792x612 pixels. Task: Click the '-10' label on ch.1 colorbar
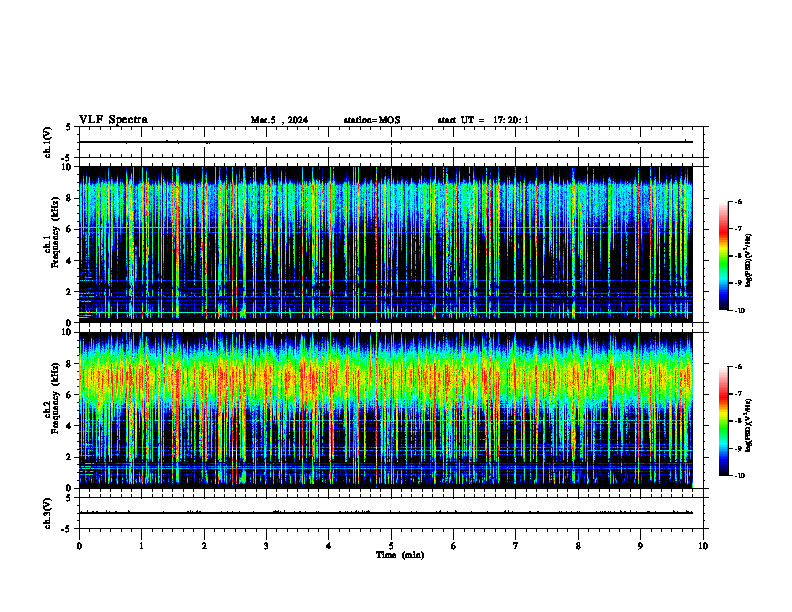coord(739,311)
